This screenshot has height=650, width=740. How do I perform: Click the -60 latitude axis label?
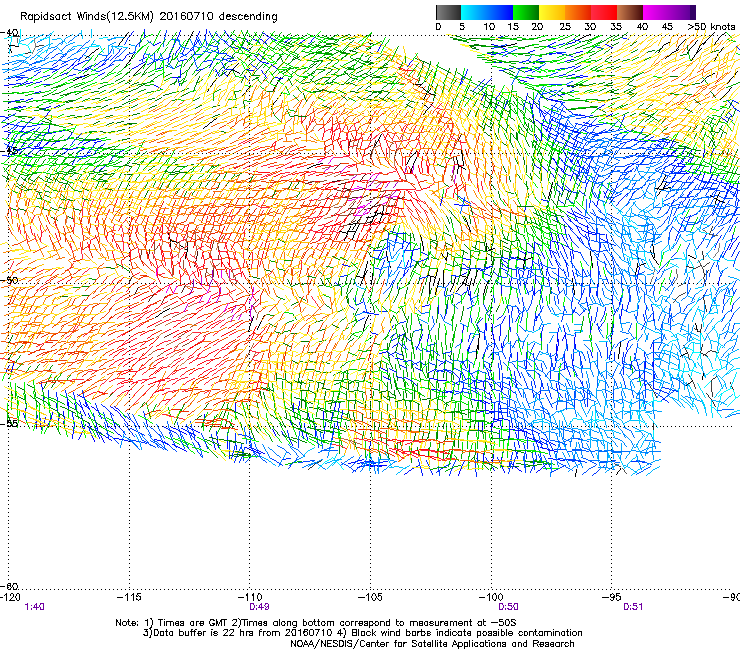point(10,586)
